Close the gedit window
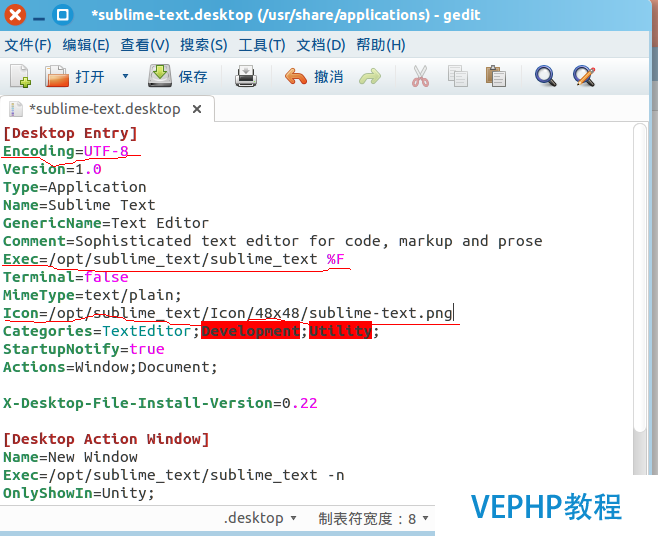This screenshot has width=658, height=536. [15, 15]
